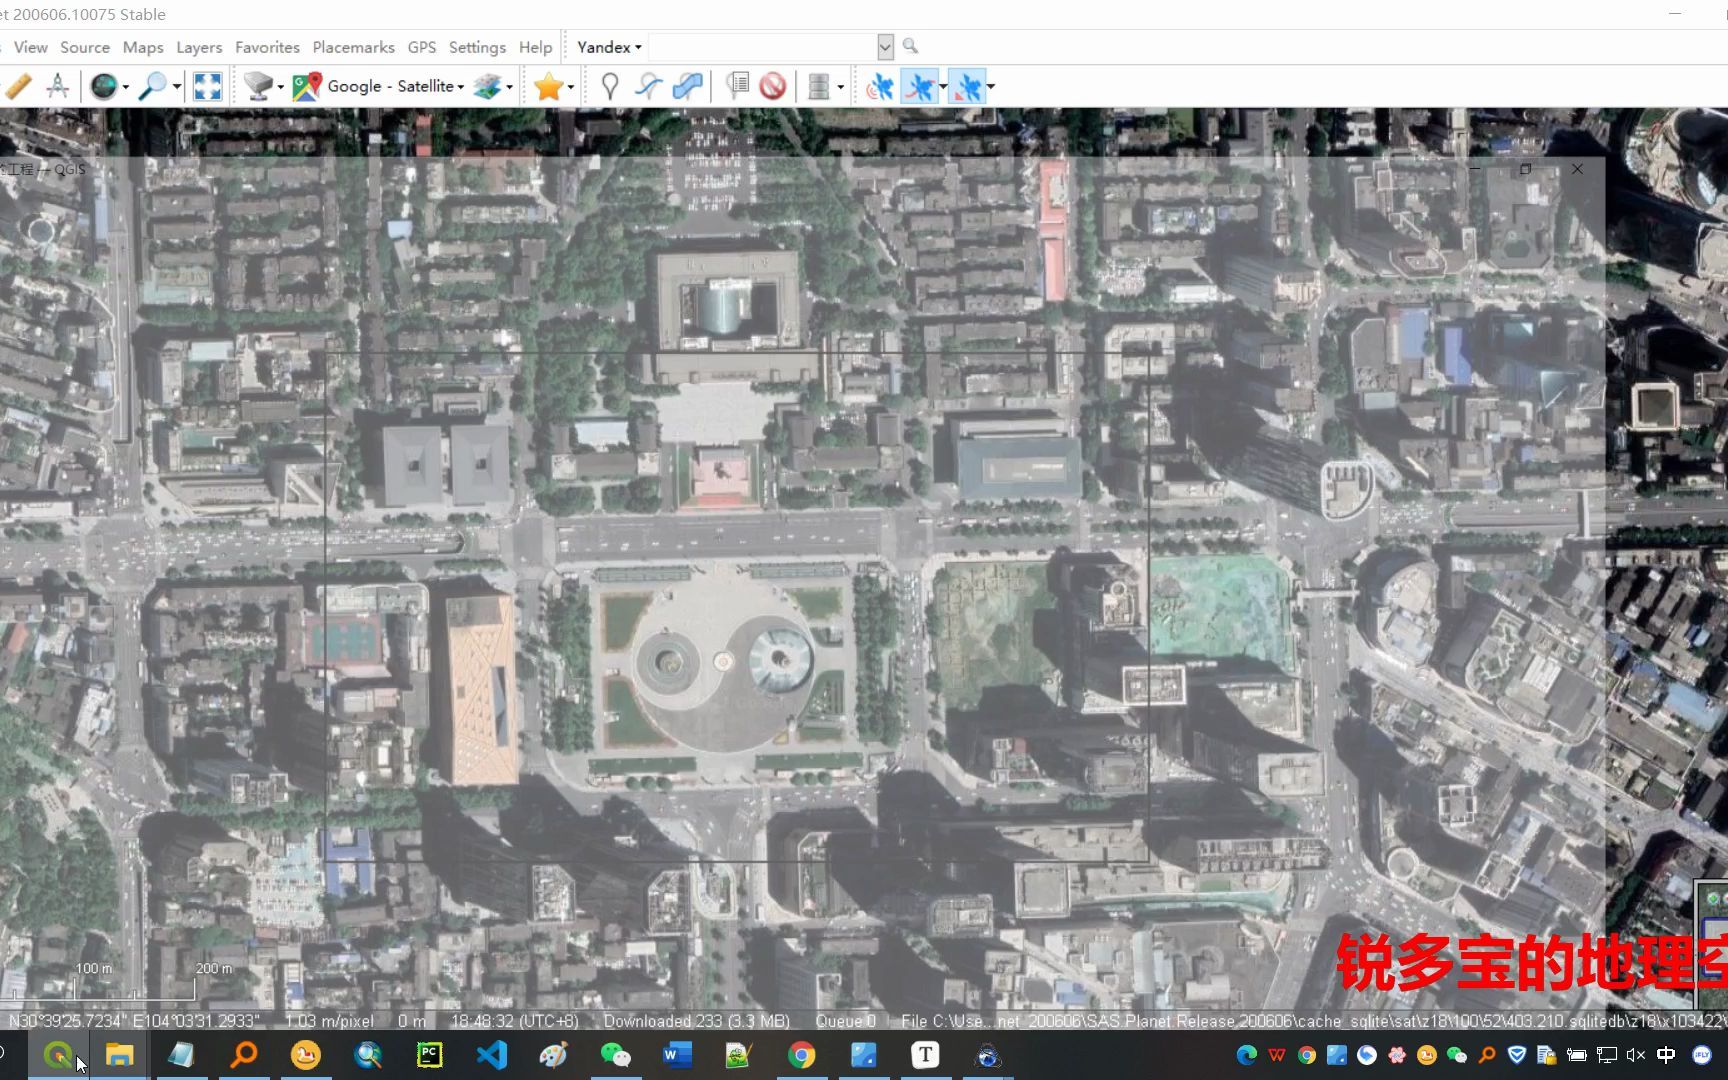1728x1080 pixels.
Task: Click the 18:48:32 (UTC+8) time readout
Action: (514, 1021)
